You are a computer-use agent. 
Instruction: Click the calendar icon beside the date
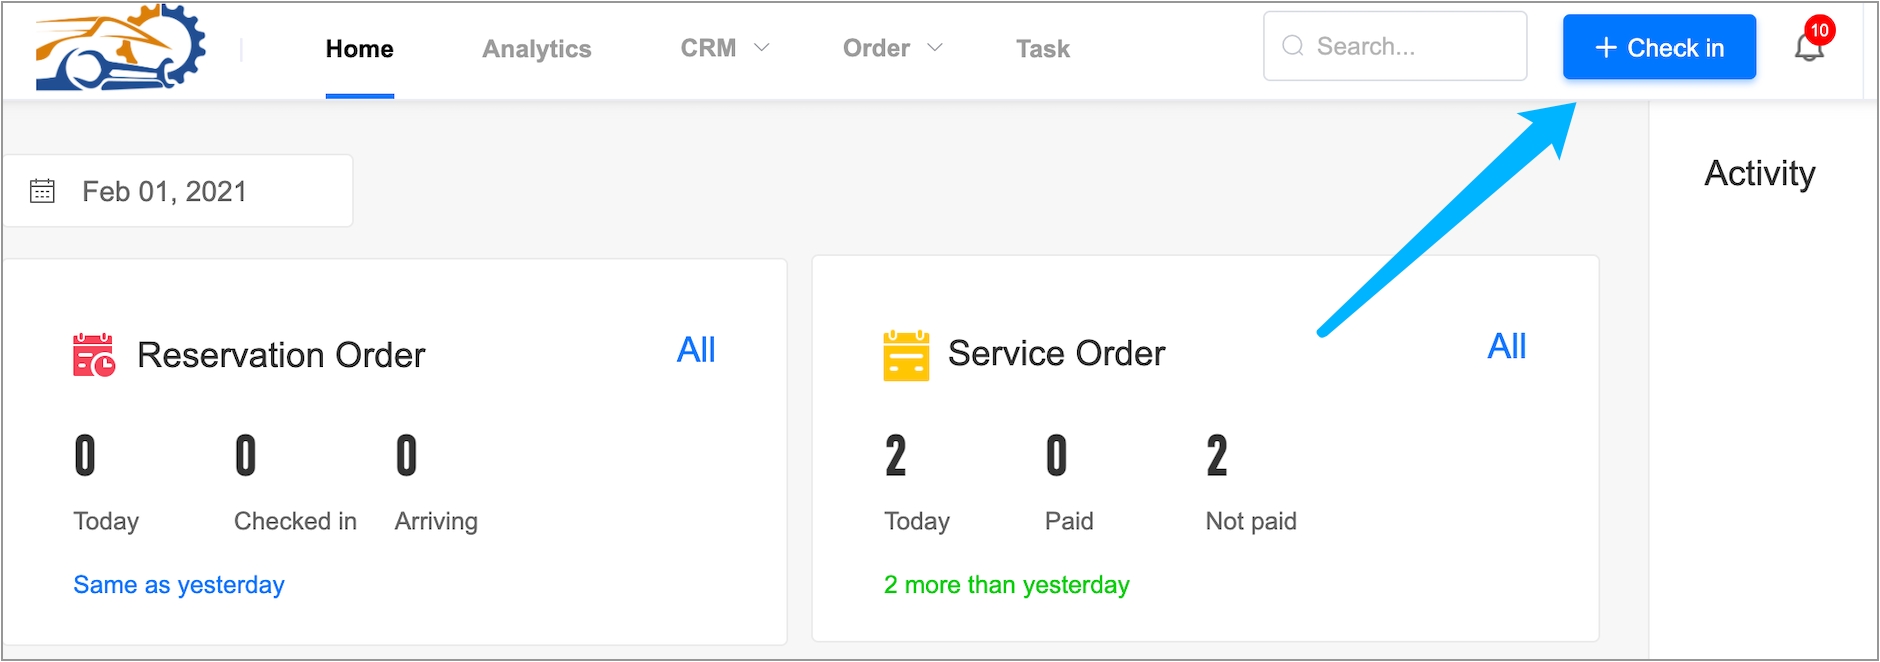(42, 191)
